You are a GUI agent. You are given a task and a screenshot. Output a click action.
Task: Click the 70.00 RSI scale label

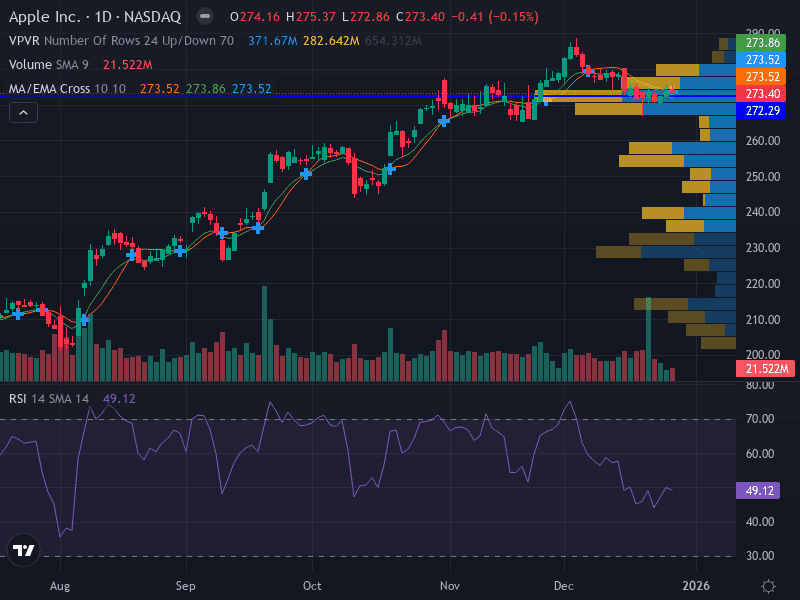[760, 419]
